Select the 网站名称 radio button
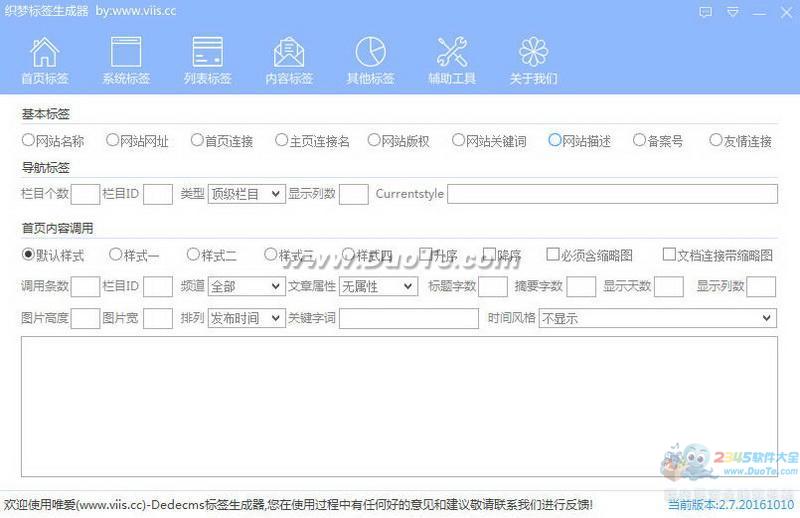This screenshot has width=800, height=518. tap(28, 140)
